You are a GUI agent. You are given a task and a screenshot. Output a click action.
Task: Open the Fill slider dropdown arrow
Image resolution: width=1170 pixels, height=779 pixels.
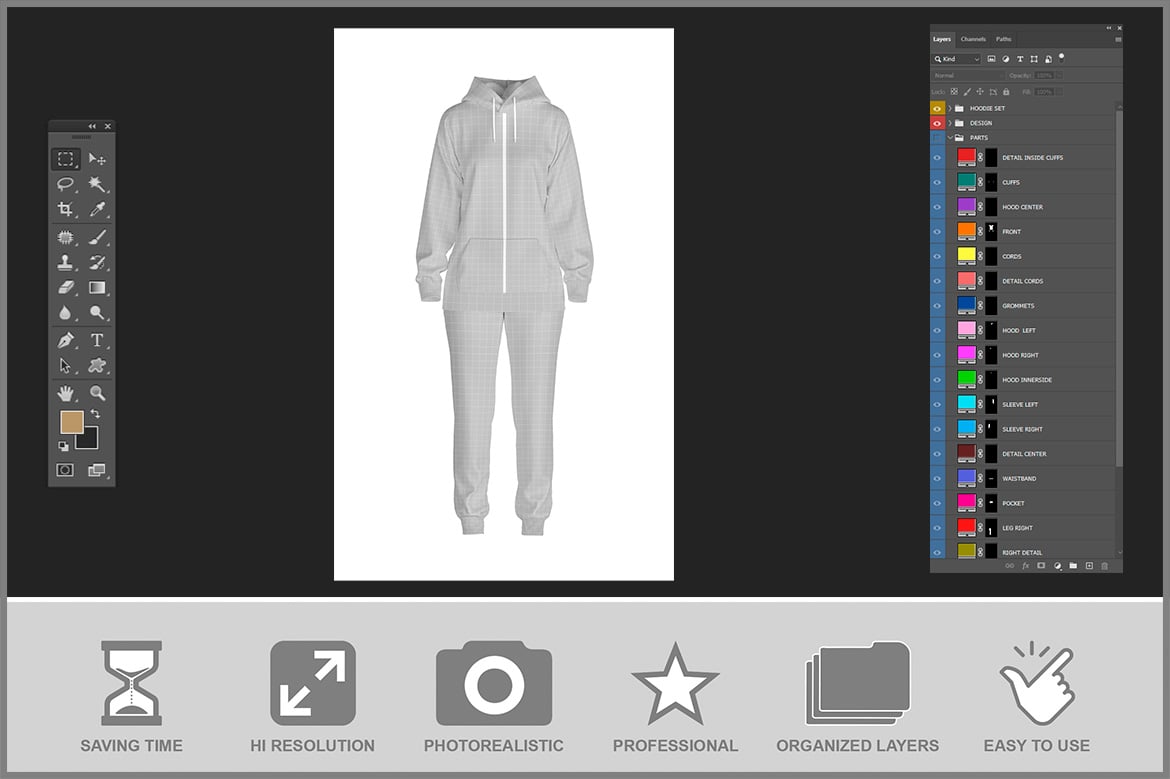(x=1059, y=92)
